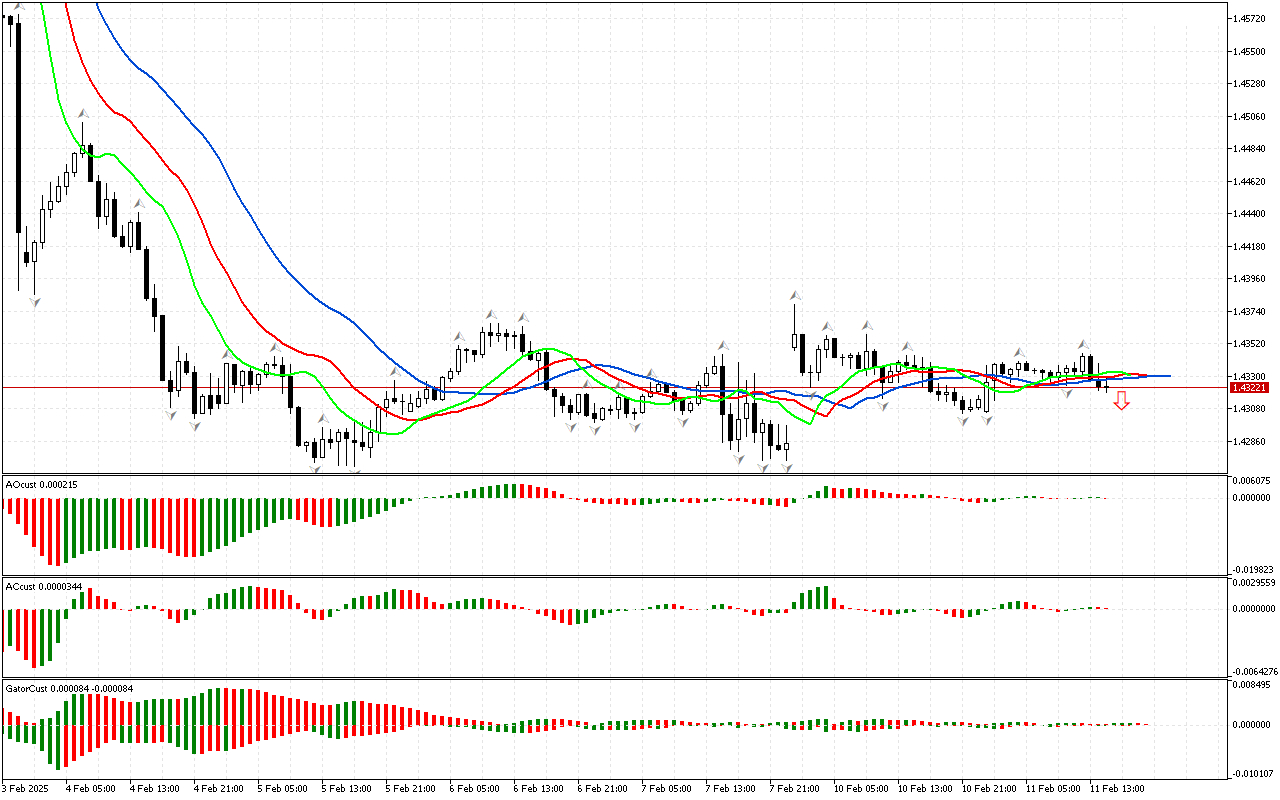Click the 4 Feb 13:00 time label
Viewport: 1280px width, 800px height.
[x=155, y=788]
